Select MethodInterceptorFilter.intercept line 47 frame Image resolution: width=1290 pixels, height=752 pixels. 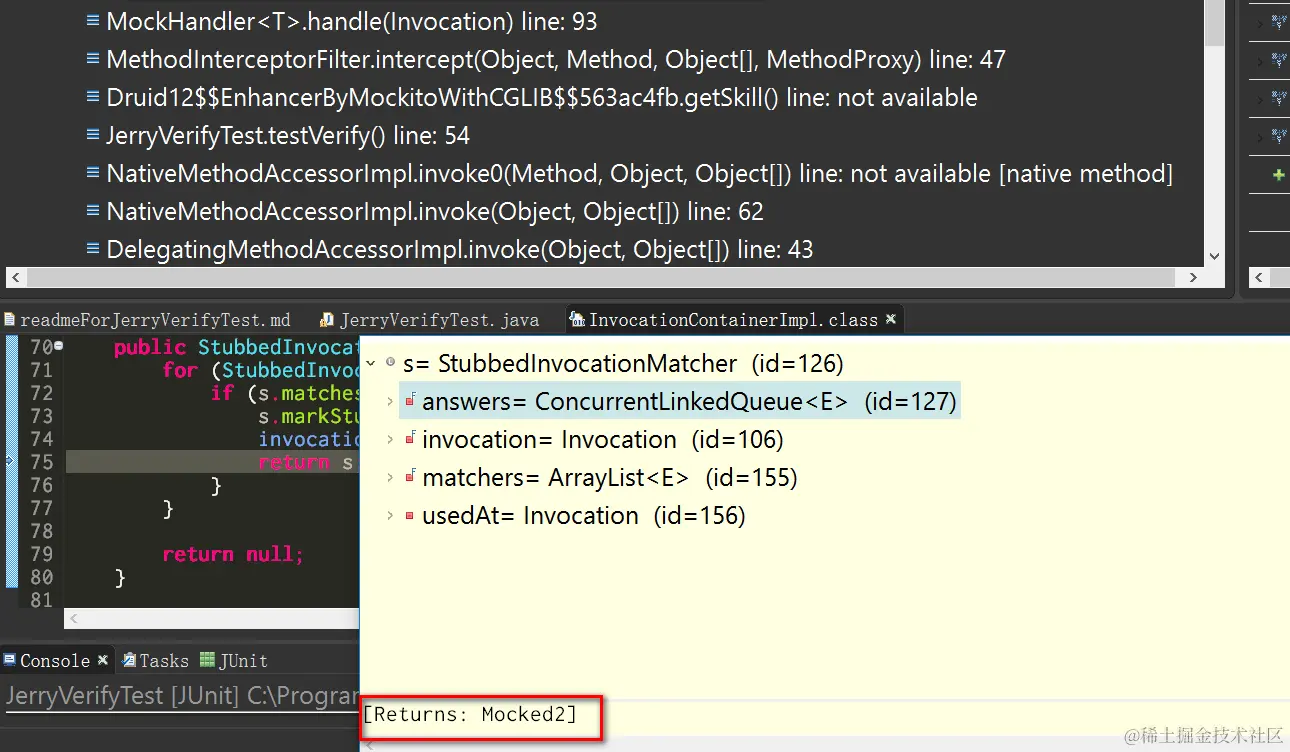click(x=556, y=59)
